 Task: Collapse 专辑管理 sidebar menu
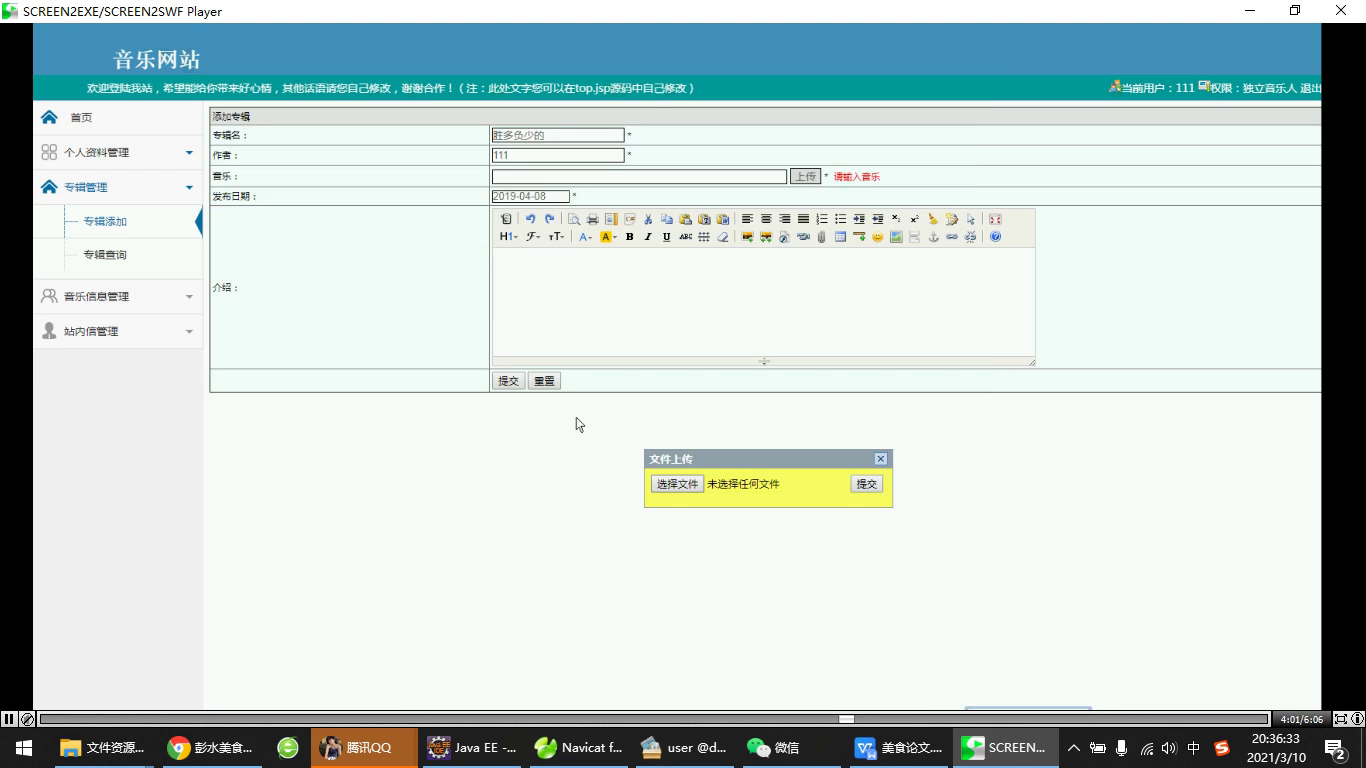118,187
